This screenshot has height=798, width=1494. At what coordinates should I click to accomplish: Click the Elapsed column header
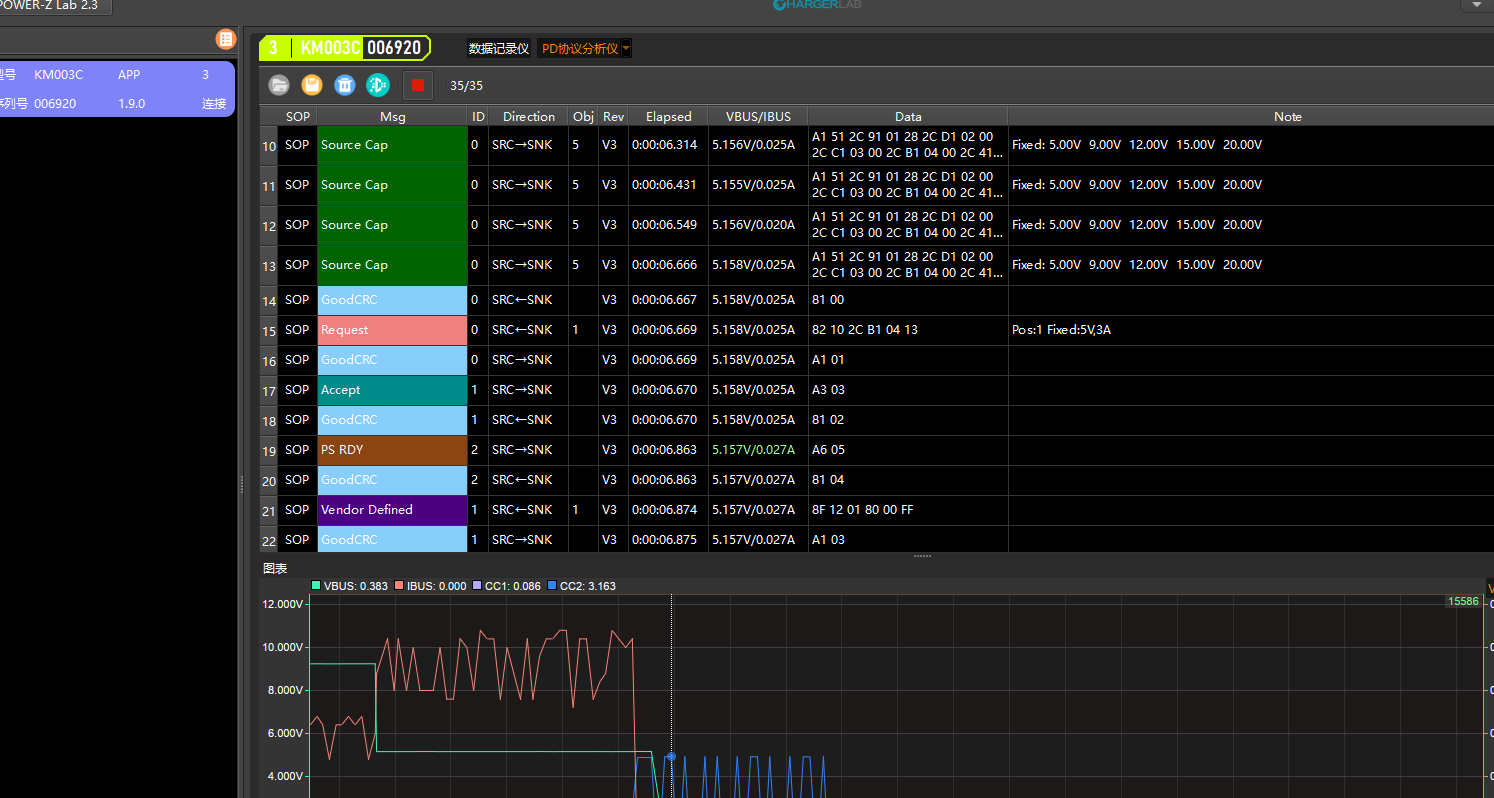tap(668, 117)
